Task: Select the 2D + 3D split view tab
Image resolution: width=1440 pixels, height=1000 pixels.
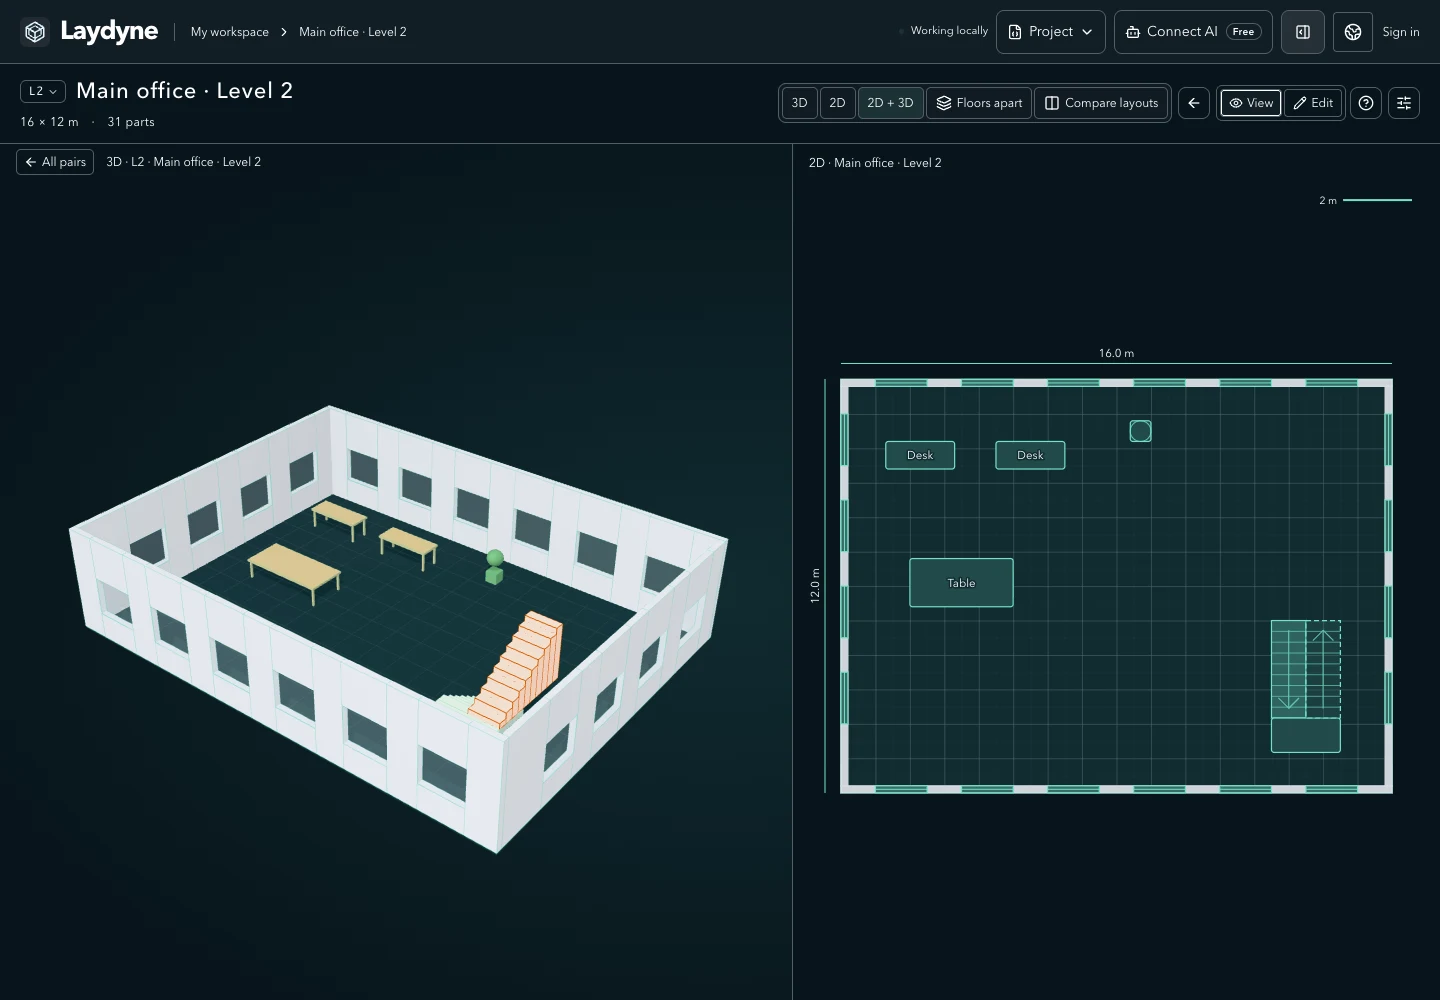Action: 890,103
